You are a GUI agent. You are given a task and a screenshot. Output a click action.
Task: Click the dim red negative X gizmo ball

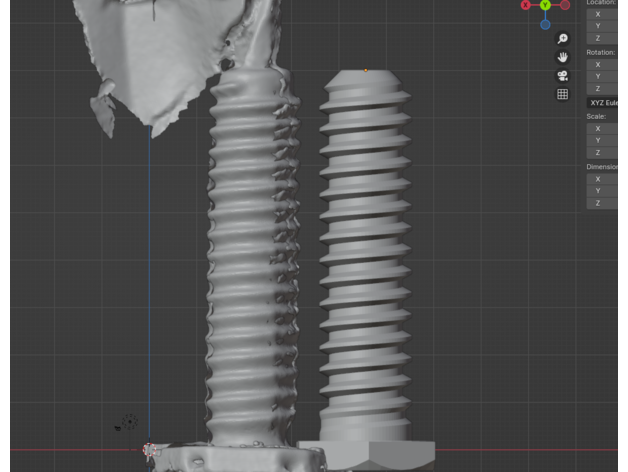[x=565, y=5]
